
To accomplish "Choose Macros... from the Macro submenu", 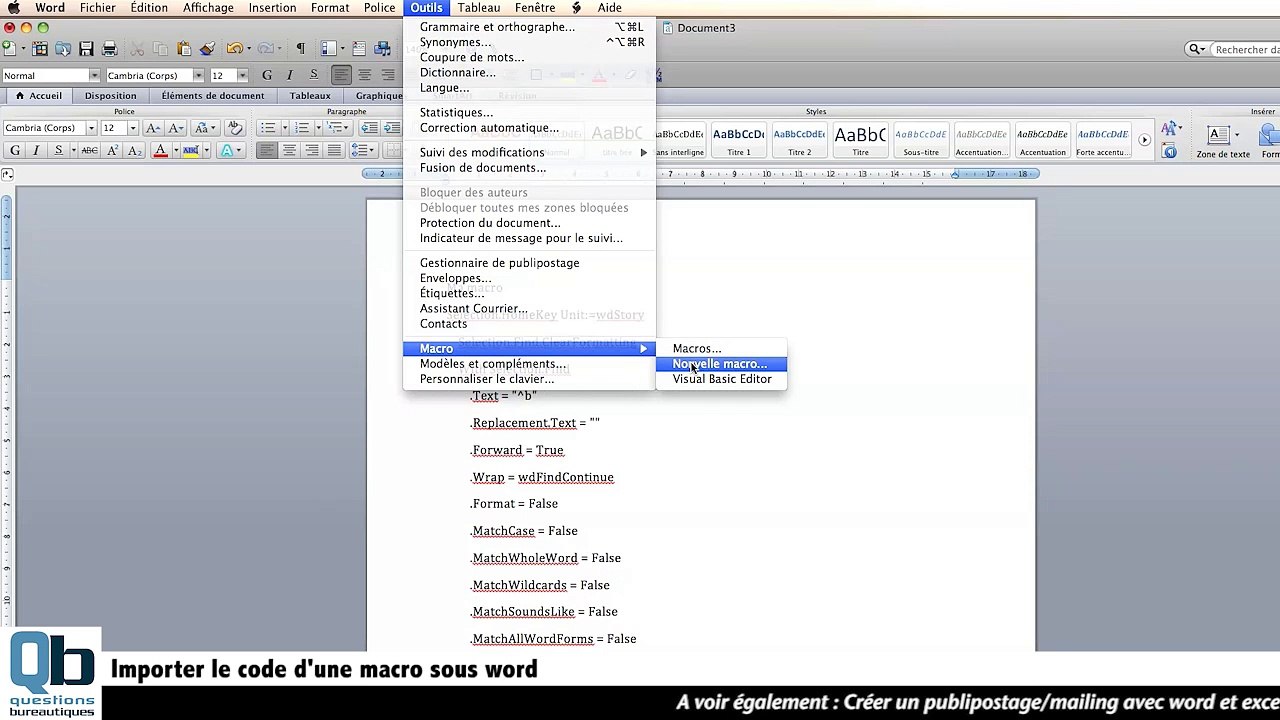I will [720, 349].
